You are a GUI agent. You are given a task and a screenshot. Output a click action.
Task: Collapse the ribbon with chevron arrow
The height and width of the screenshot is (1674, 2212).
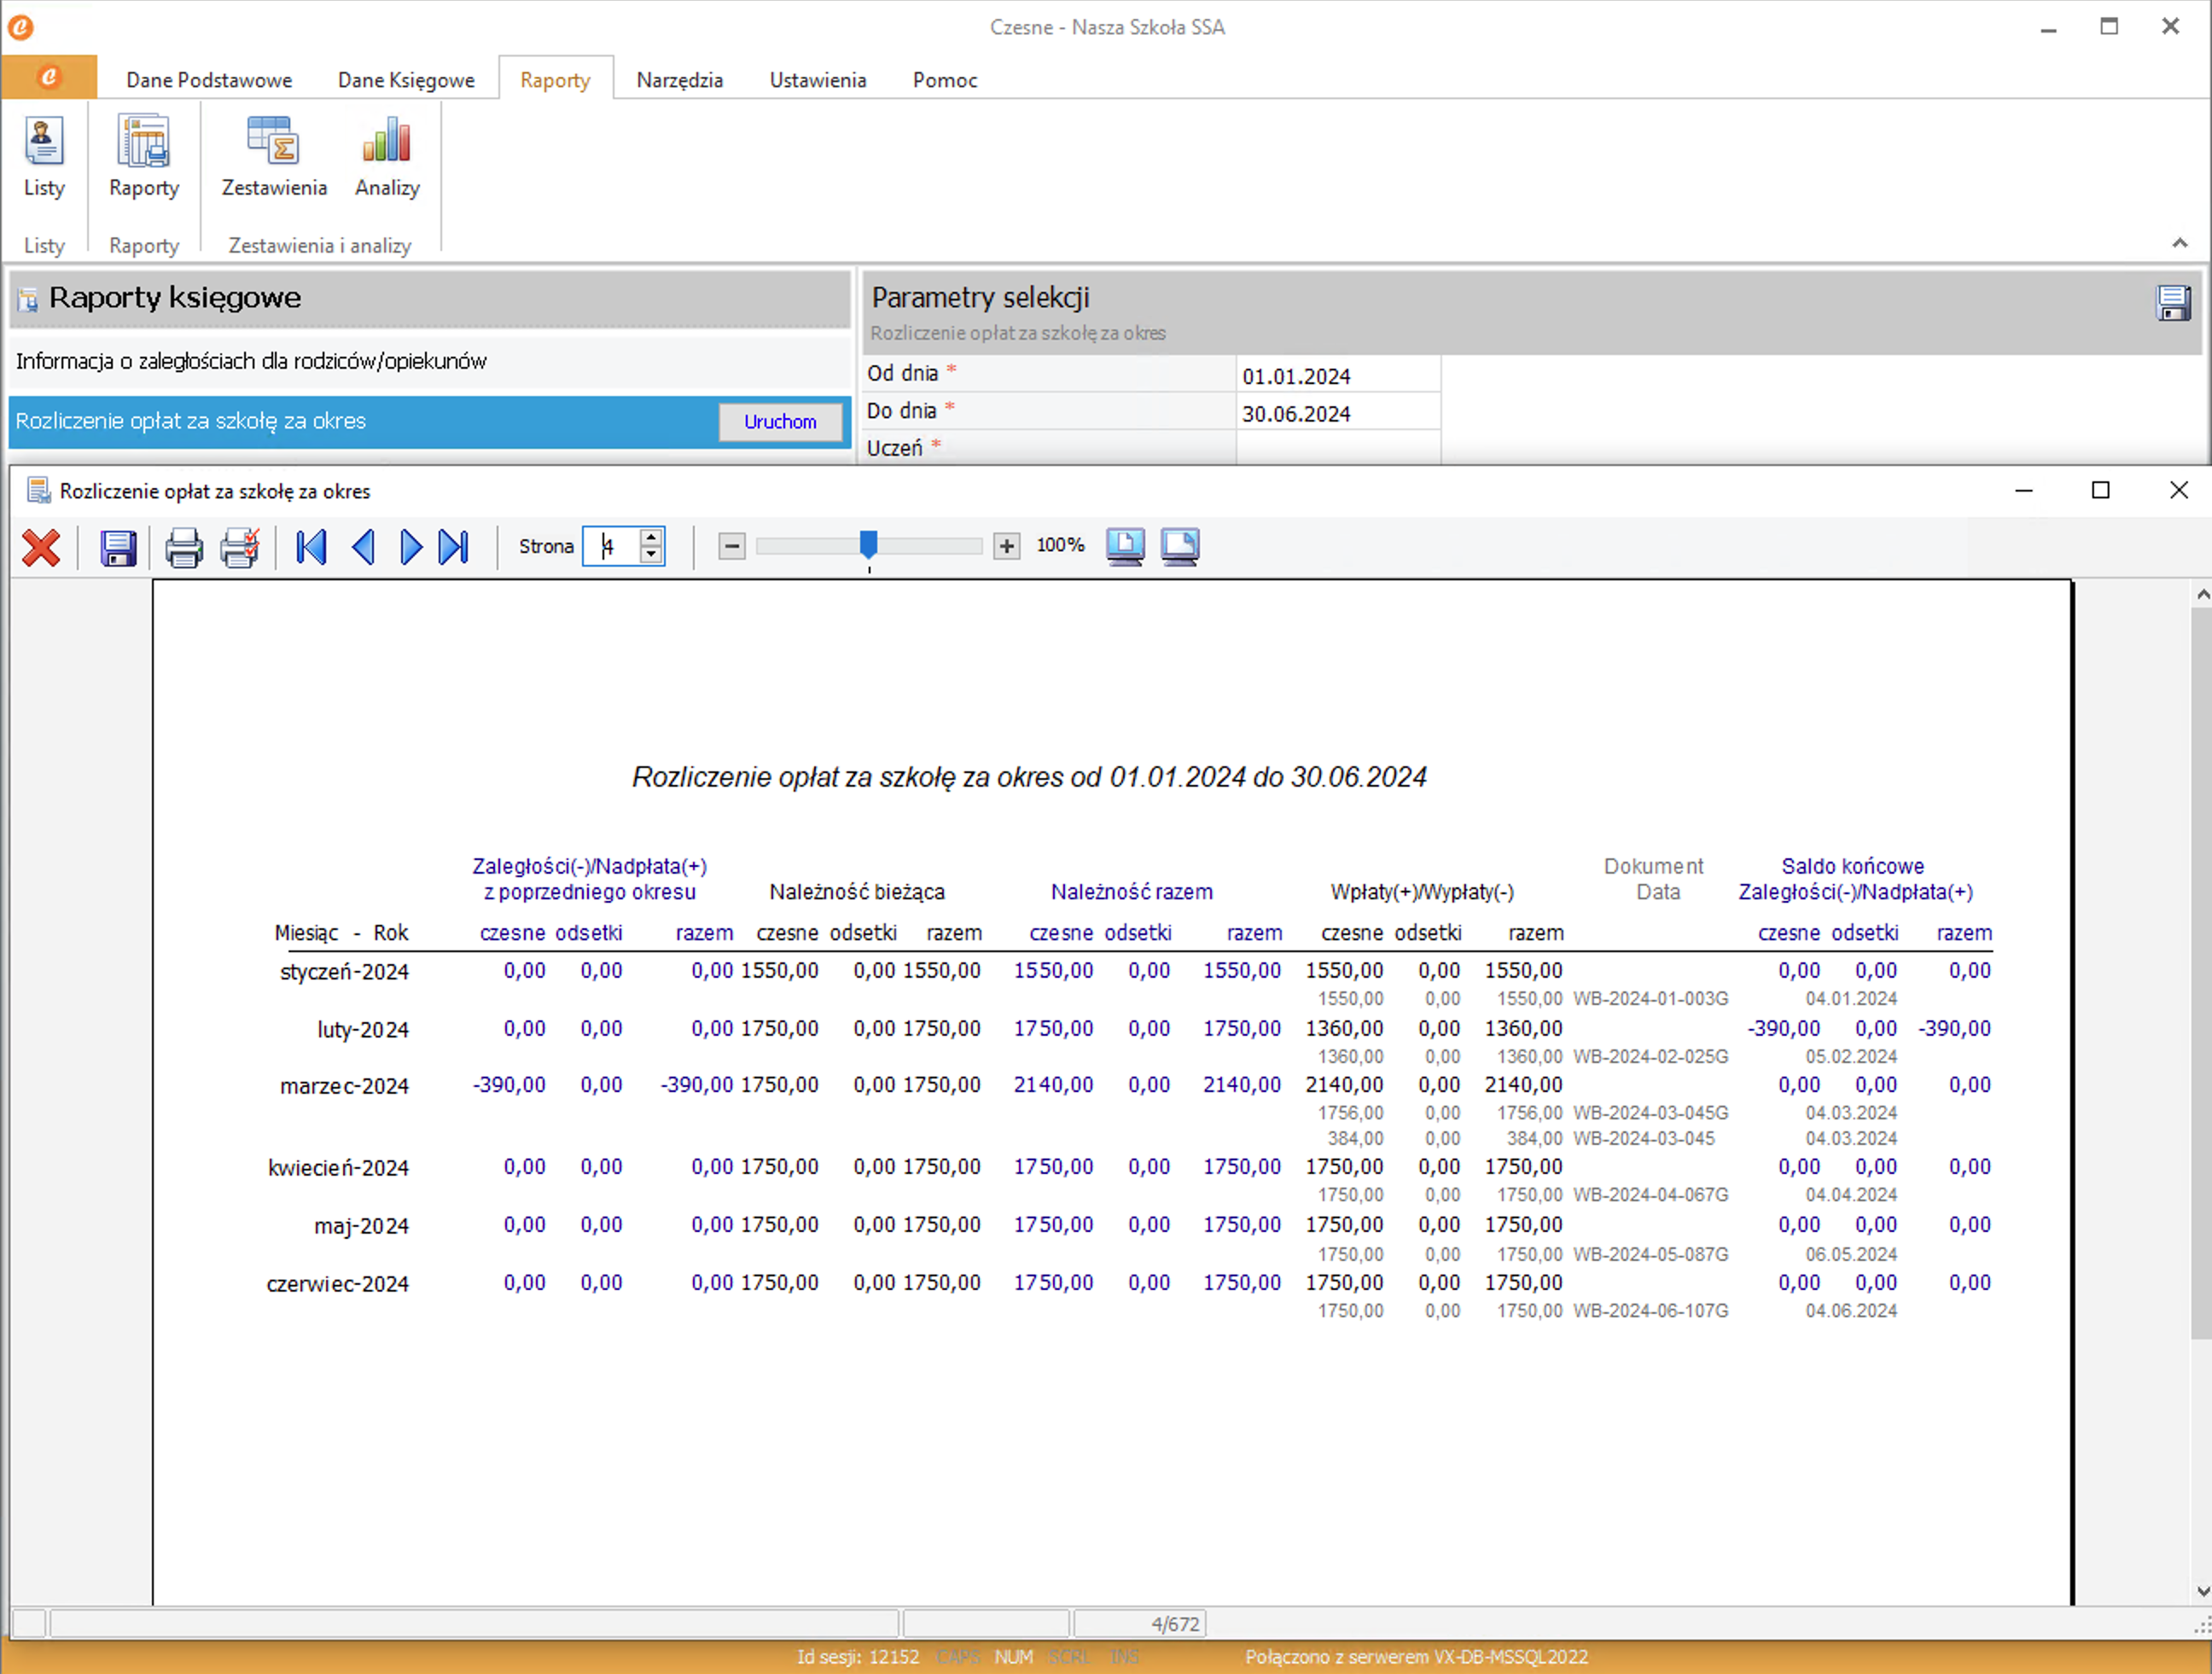click(2179, 243)
